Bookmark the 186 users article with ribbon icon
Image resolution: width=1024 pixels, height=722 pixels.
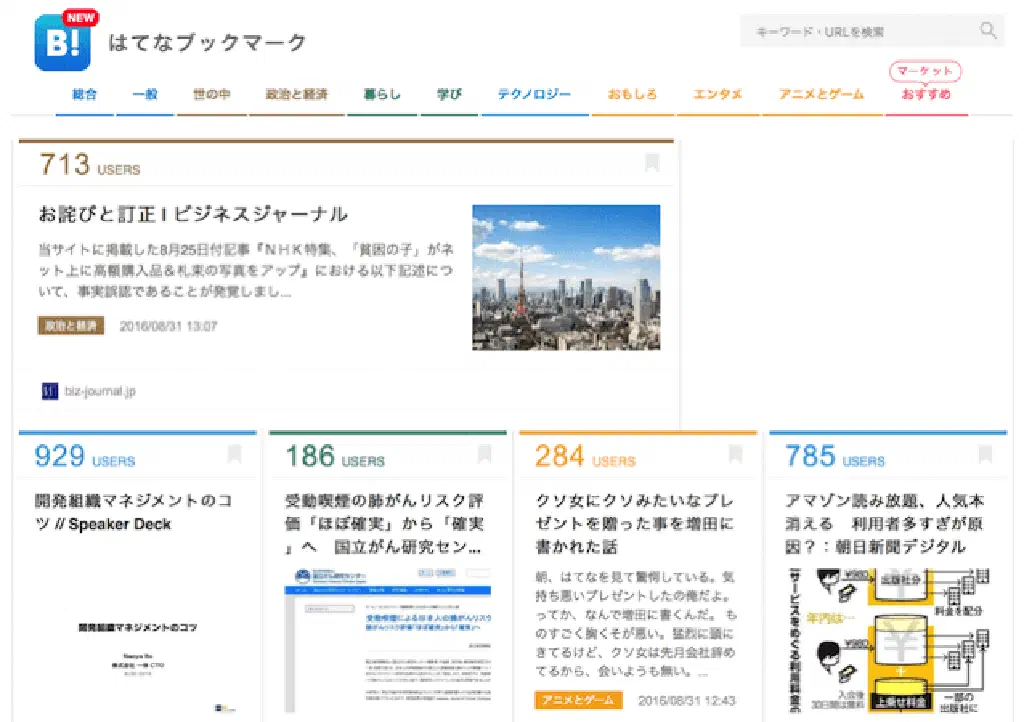pos(484,455)
